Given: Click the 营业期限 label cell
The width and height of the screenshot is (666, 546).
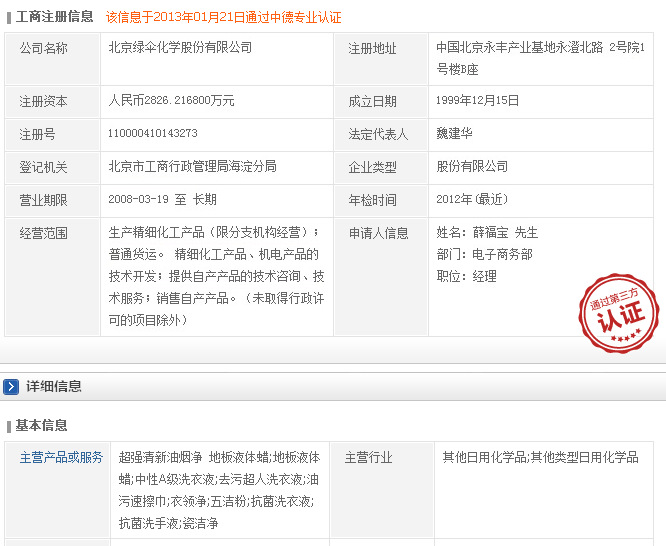Looking at the screenshot, I should click(52, 201).
